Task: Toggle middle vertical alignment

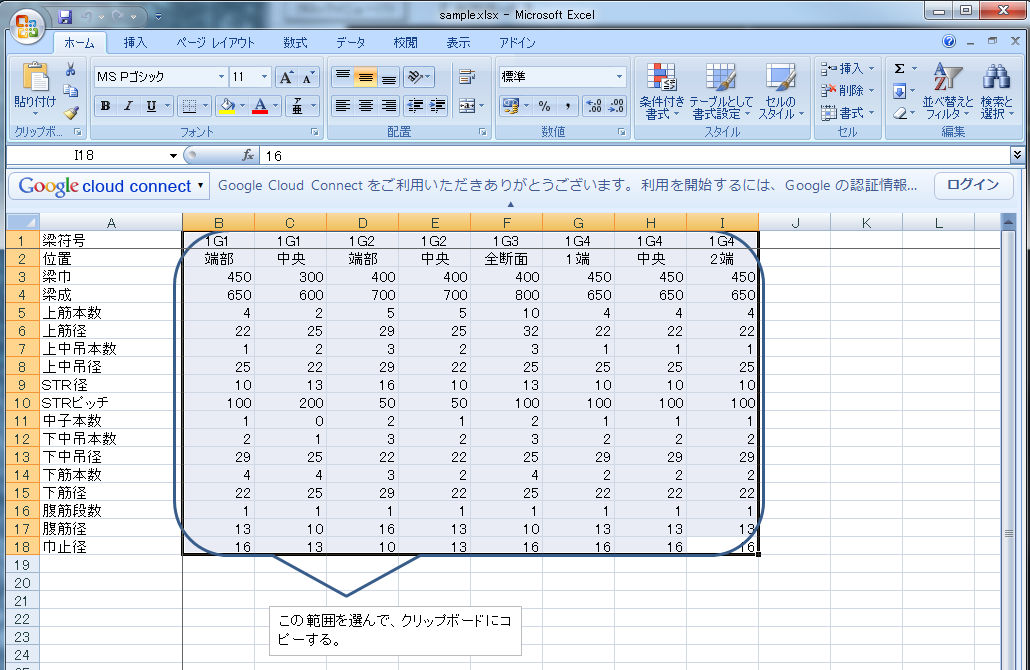Action: point(366,77)
